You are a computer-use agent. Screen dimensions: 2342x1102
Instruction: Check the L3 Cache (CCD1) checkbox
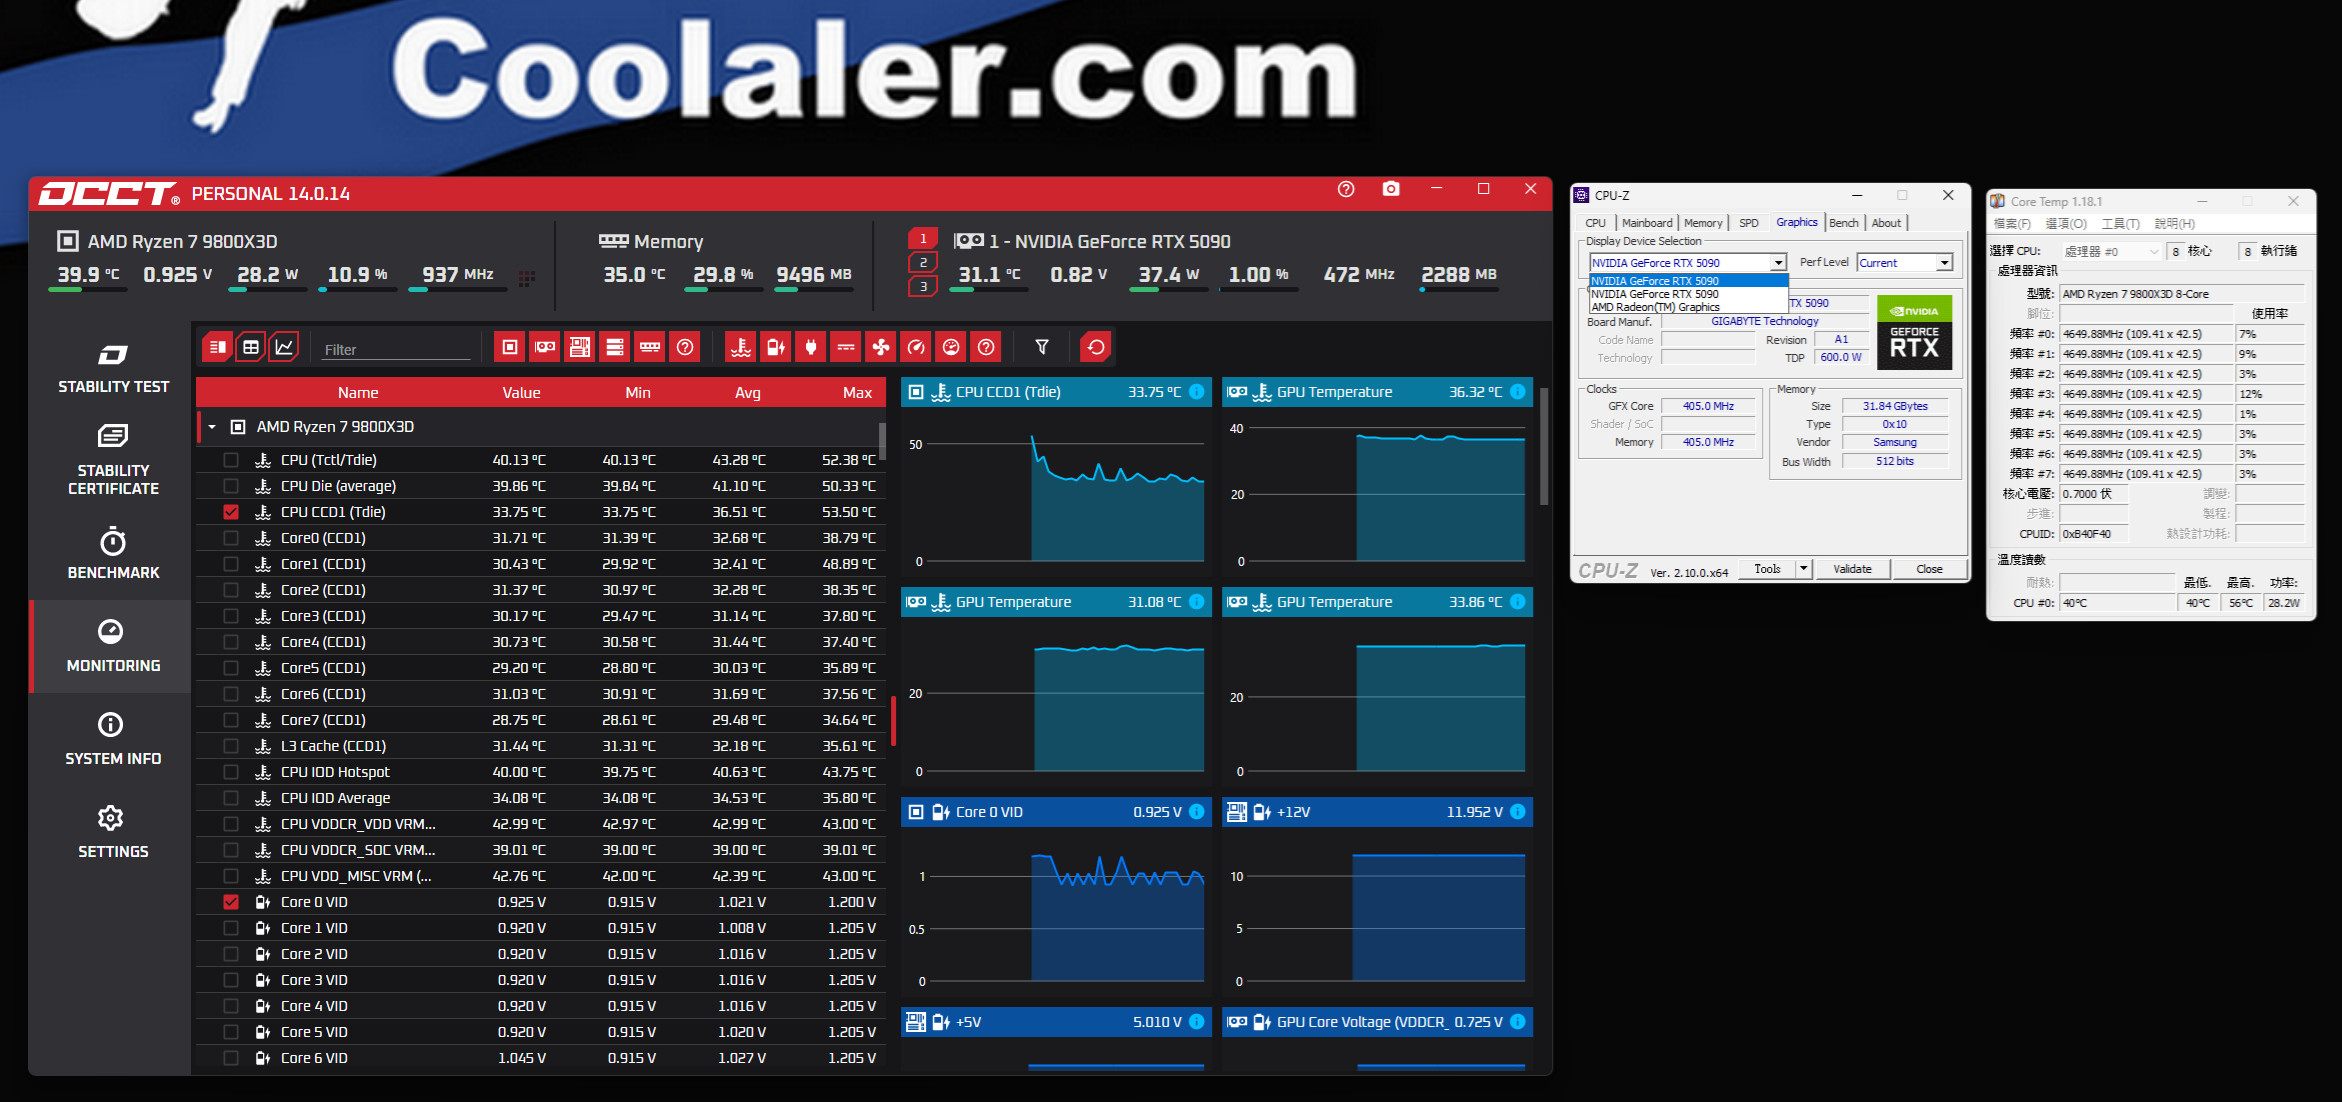(231, 746)
